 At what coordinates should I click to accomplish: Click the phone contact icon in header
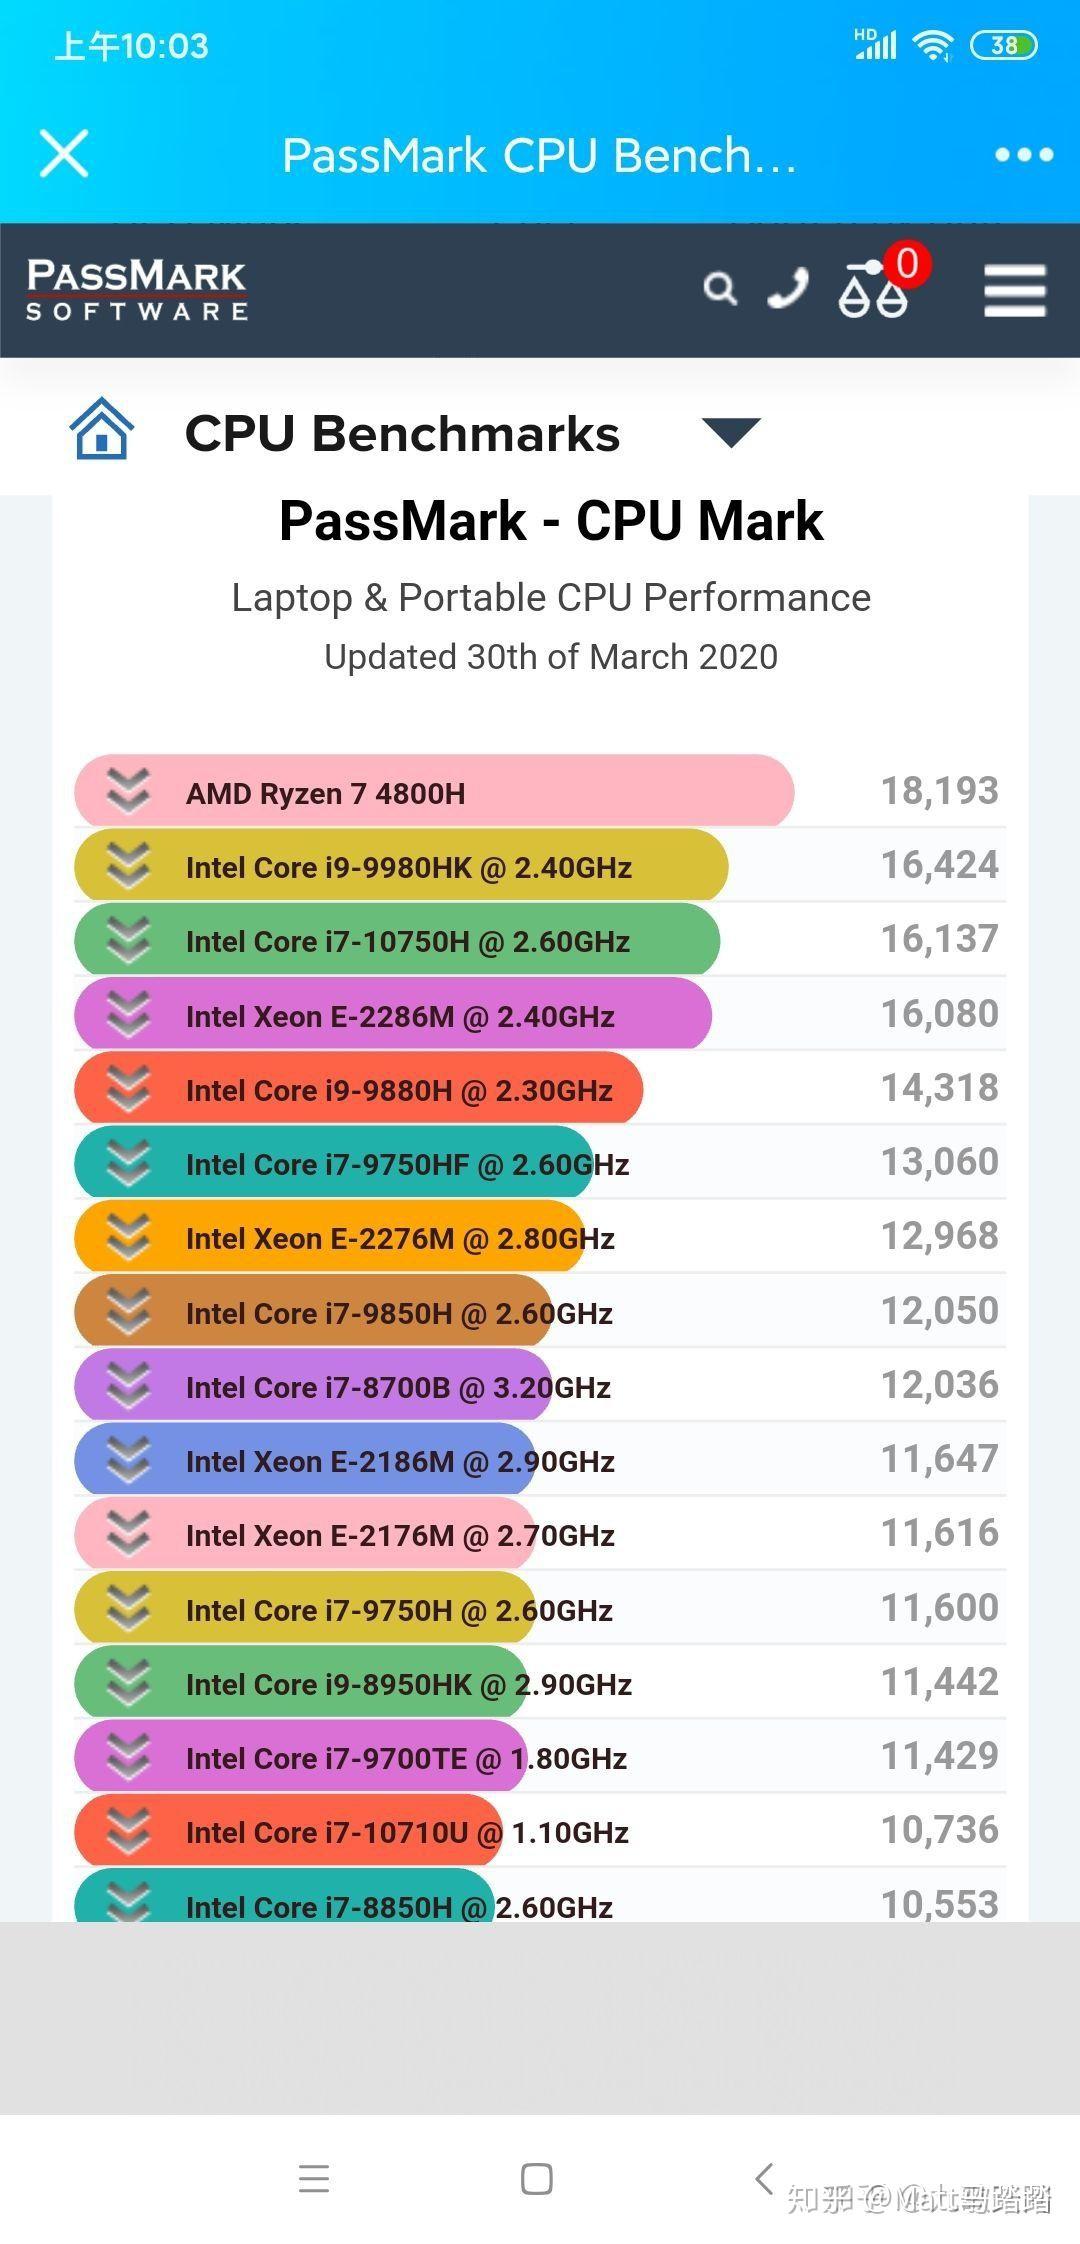787,290
